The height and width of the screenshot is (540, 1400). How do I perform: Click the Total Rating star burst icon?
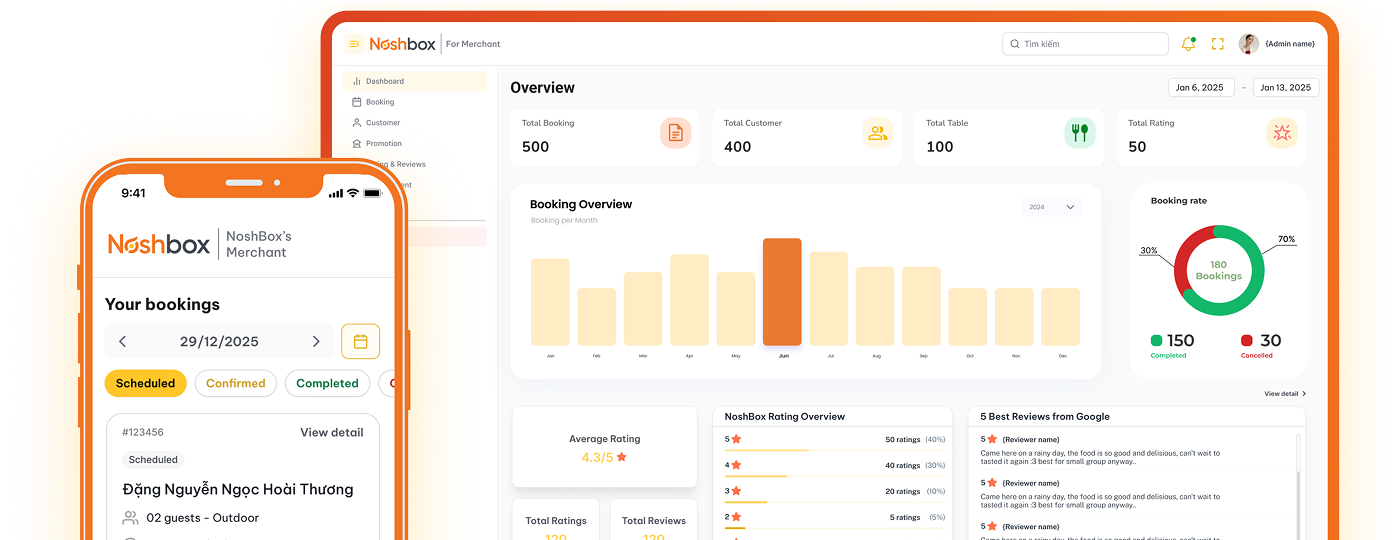pos(1281,133)
